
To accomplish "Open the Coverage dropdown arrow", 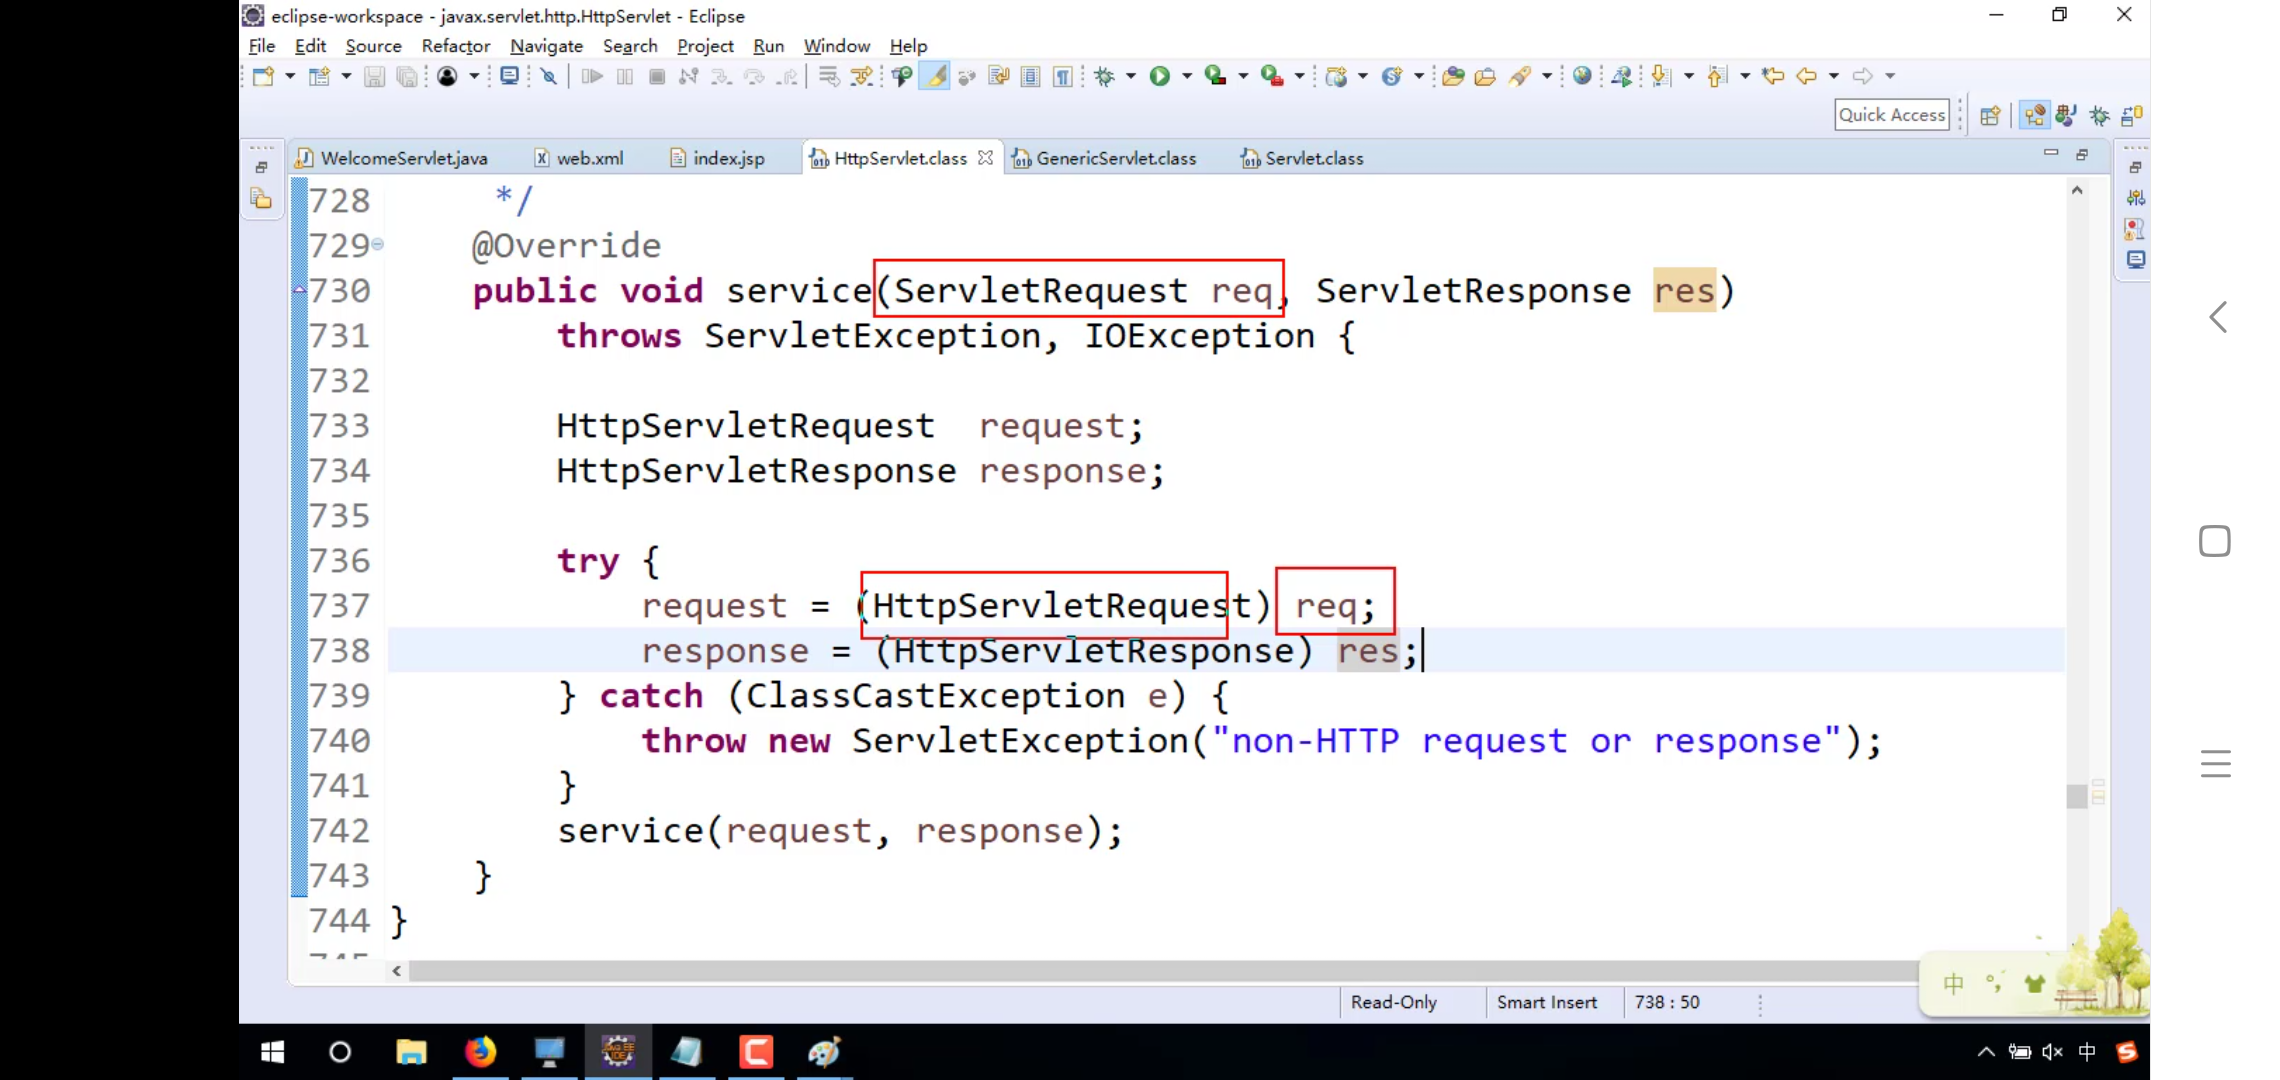I will pos(1243,76).
